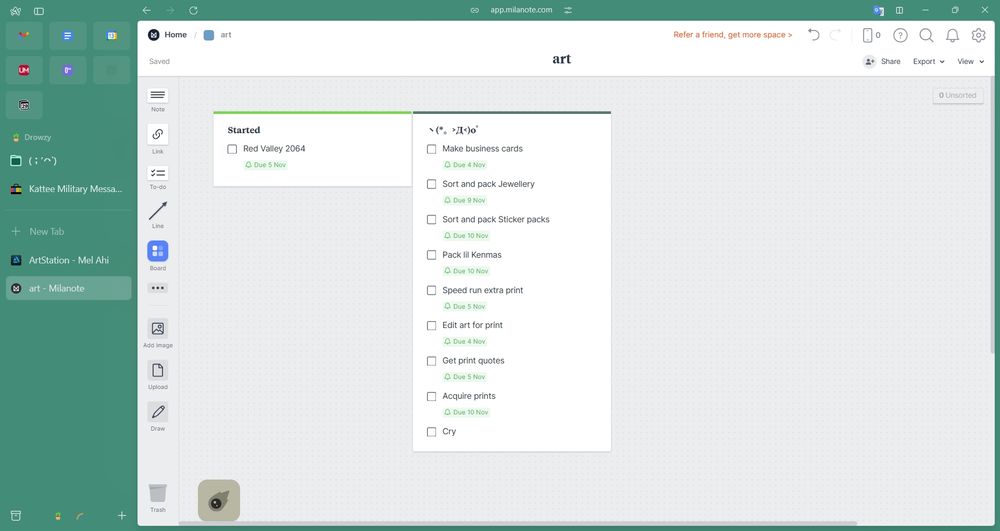1000x531 pixels.
Task: Check off Make business cards
Action: pos(432,149)
